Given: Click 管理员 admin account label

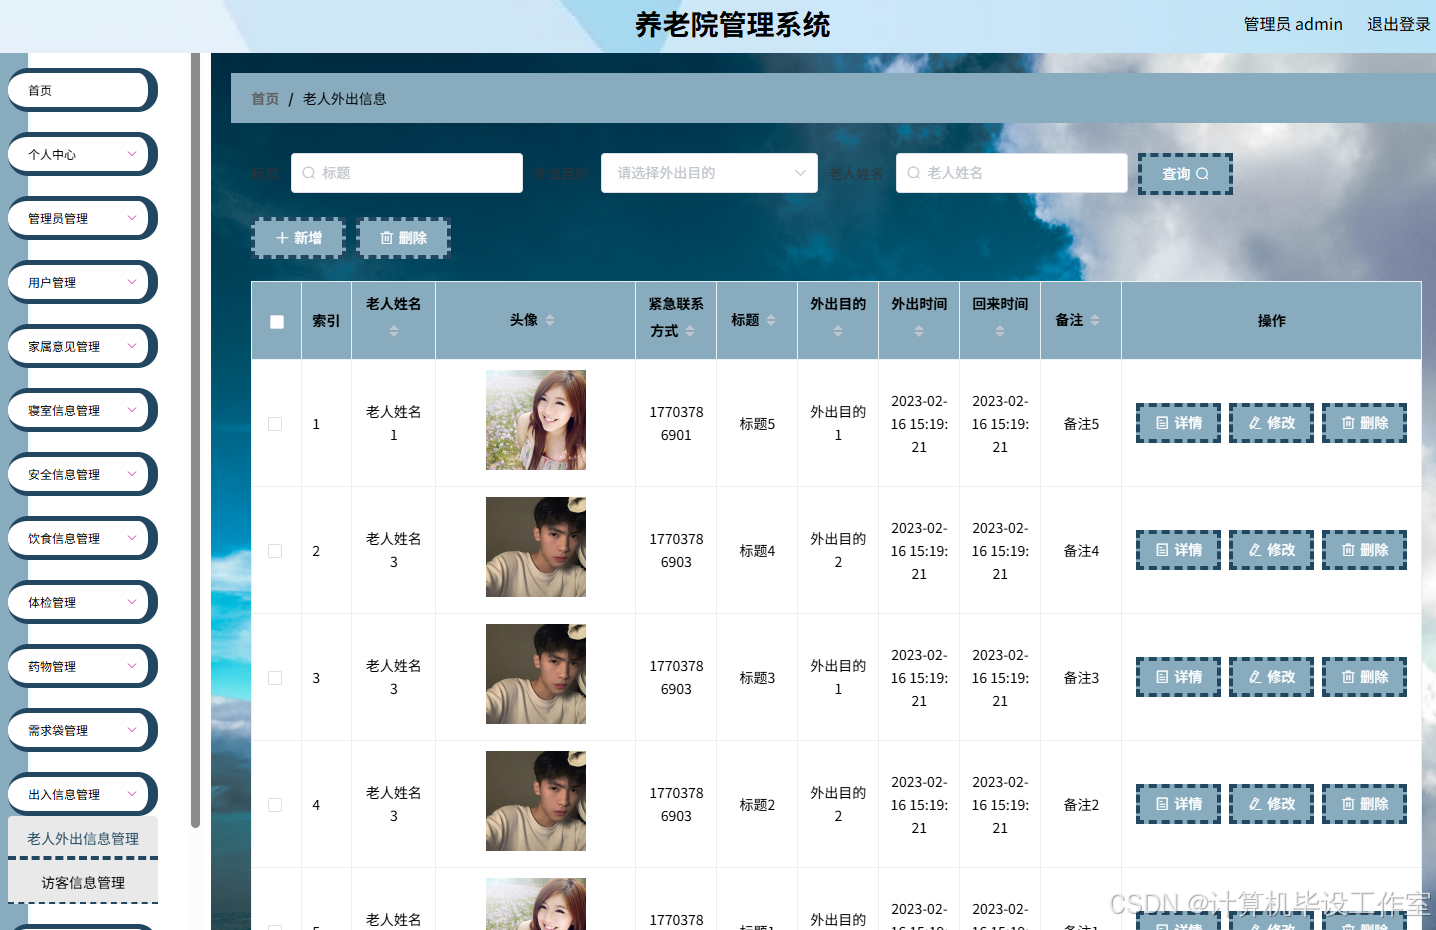Looking at the screenshot, I should click(x=1293, y=24).
